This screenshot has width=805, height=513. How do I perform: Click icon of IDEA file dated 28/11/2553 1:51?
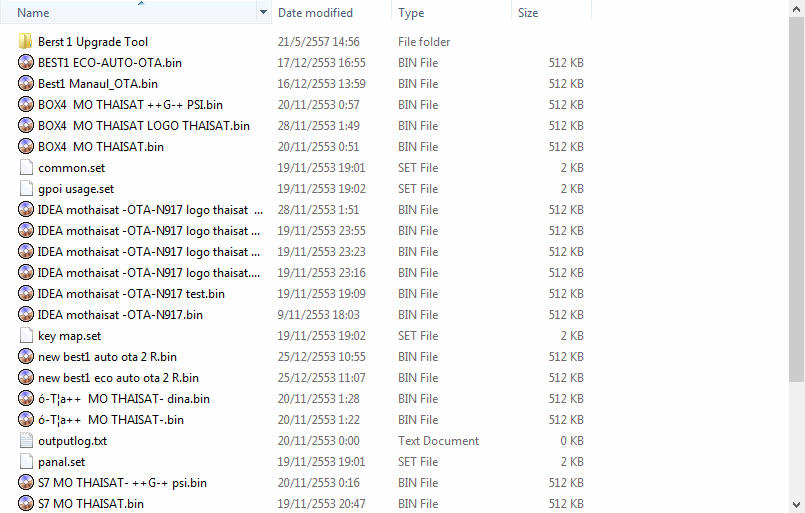tap(26, 210)
